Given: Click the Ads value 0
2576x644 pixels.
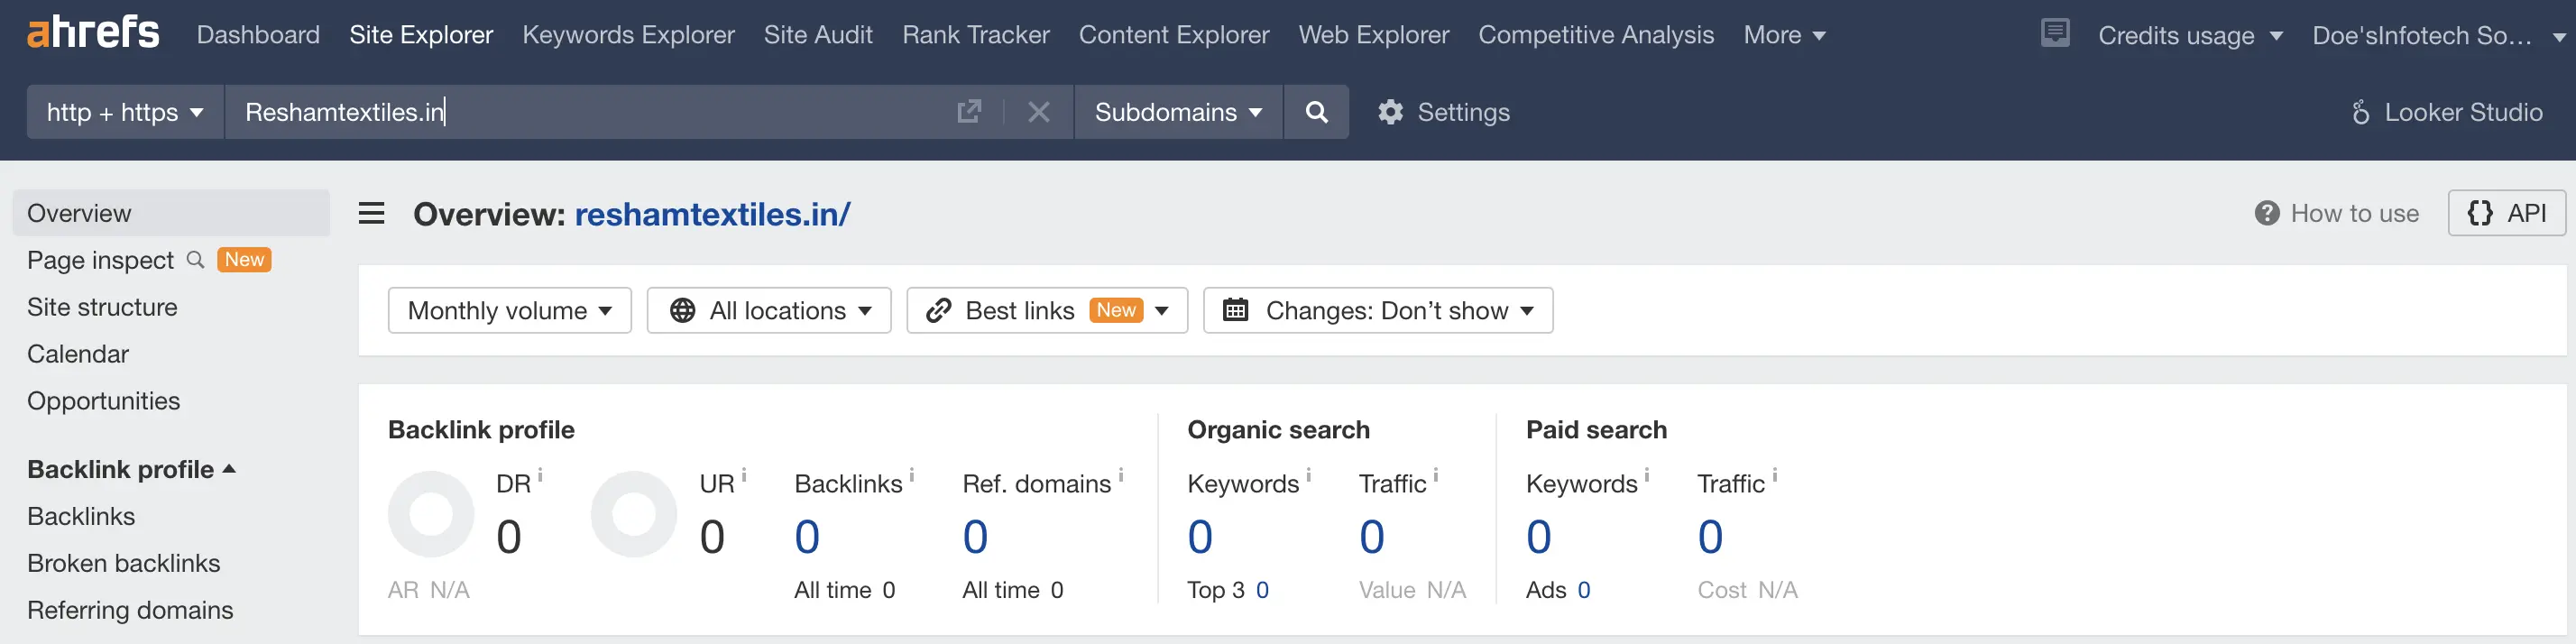Looking at the screenshot, I should point(1584,590).
